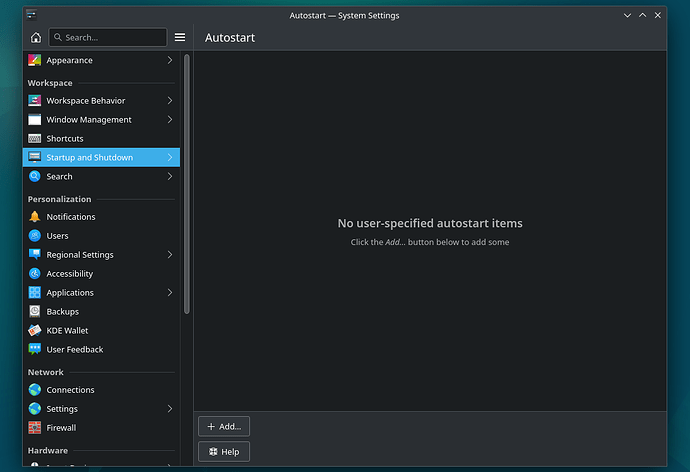
Task: Click the Notifications bell icon
Action: tap(34, 217)
